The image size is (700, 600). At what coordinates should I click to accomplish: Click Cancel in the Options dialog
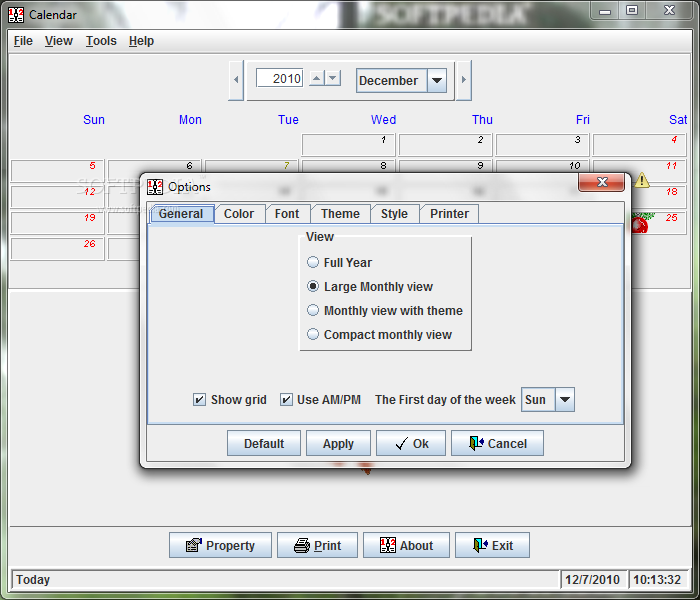coord(497,443)
